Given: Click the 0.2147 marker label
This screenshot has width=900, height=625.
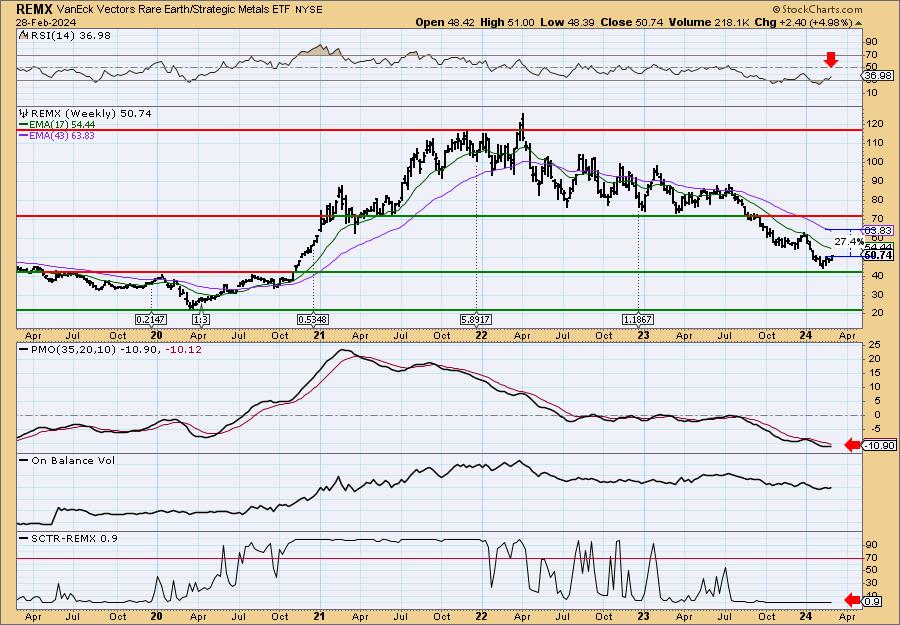Looking at the screenshot, I should coord(150,319).
